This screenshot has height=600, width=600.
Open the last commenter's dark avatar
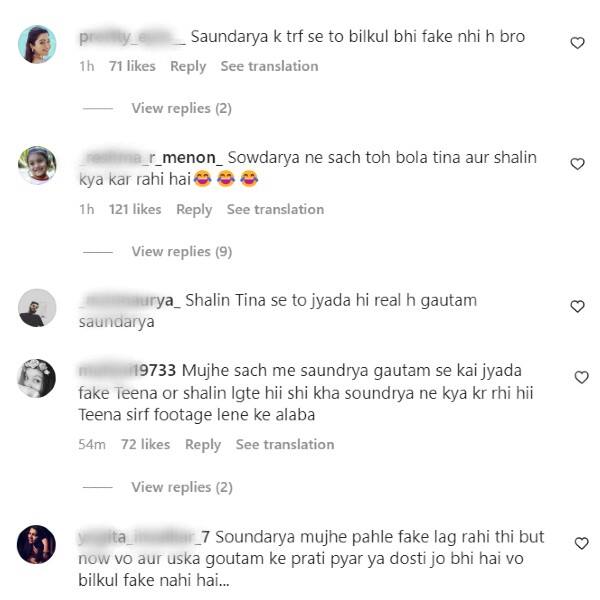pos(36,545)
